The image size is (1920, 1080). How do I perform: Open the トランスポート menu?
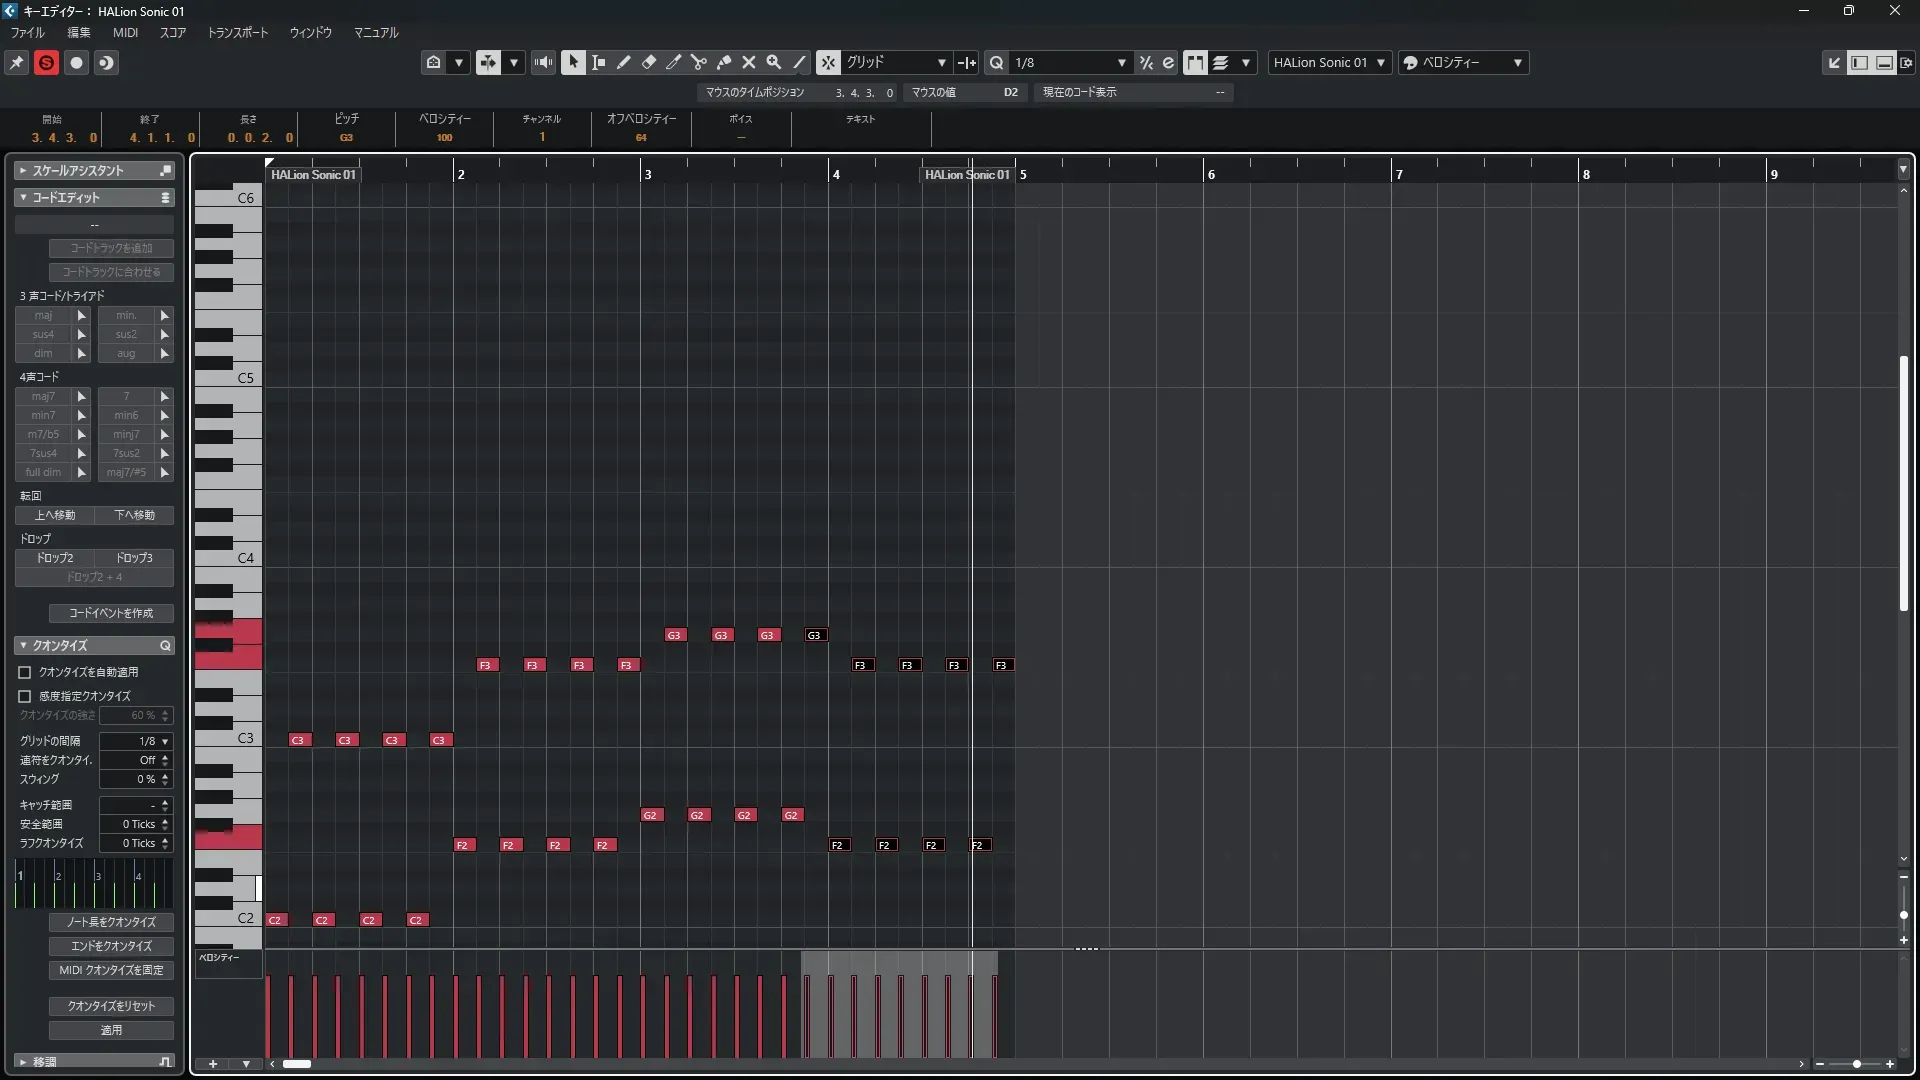click(x=237, y=32)
